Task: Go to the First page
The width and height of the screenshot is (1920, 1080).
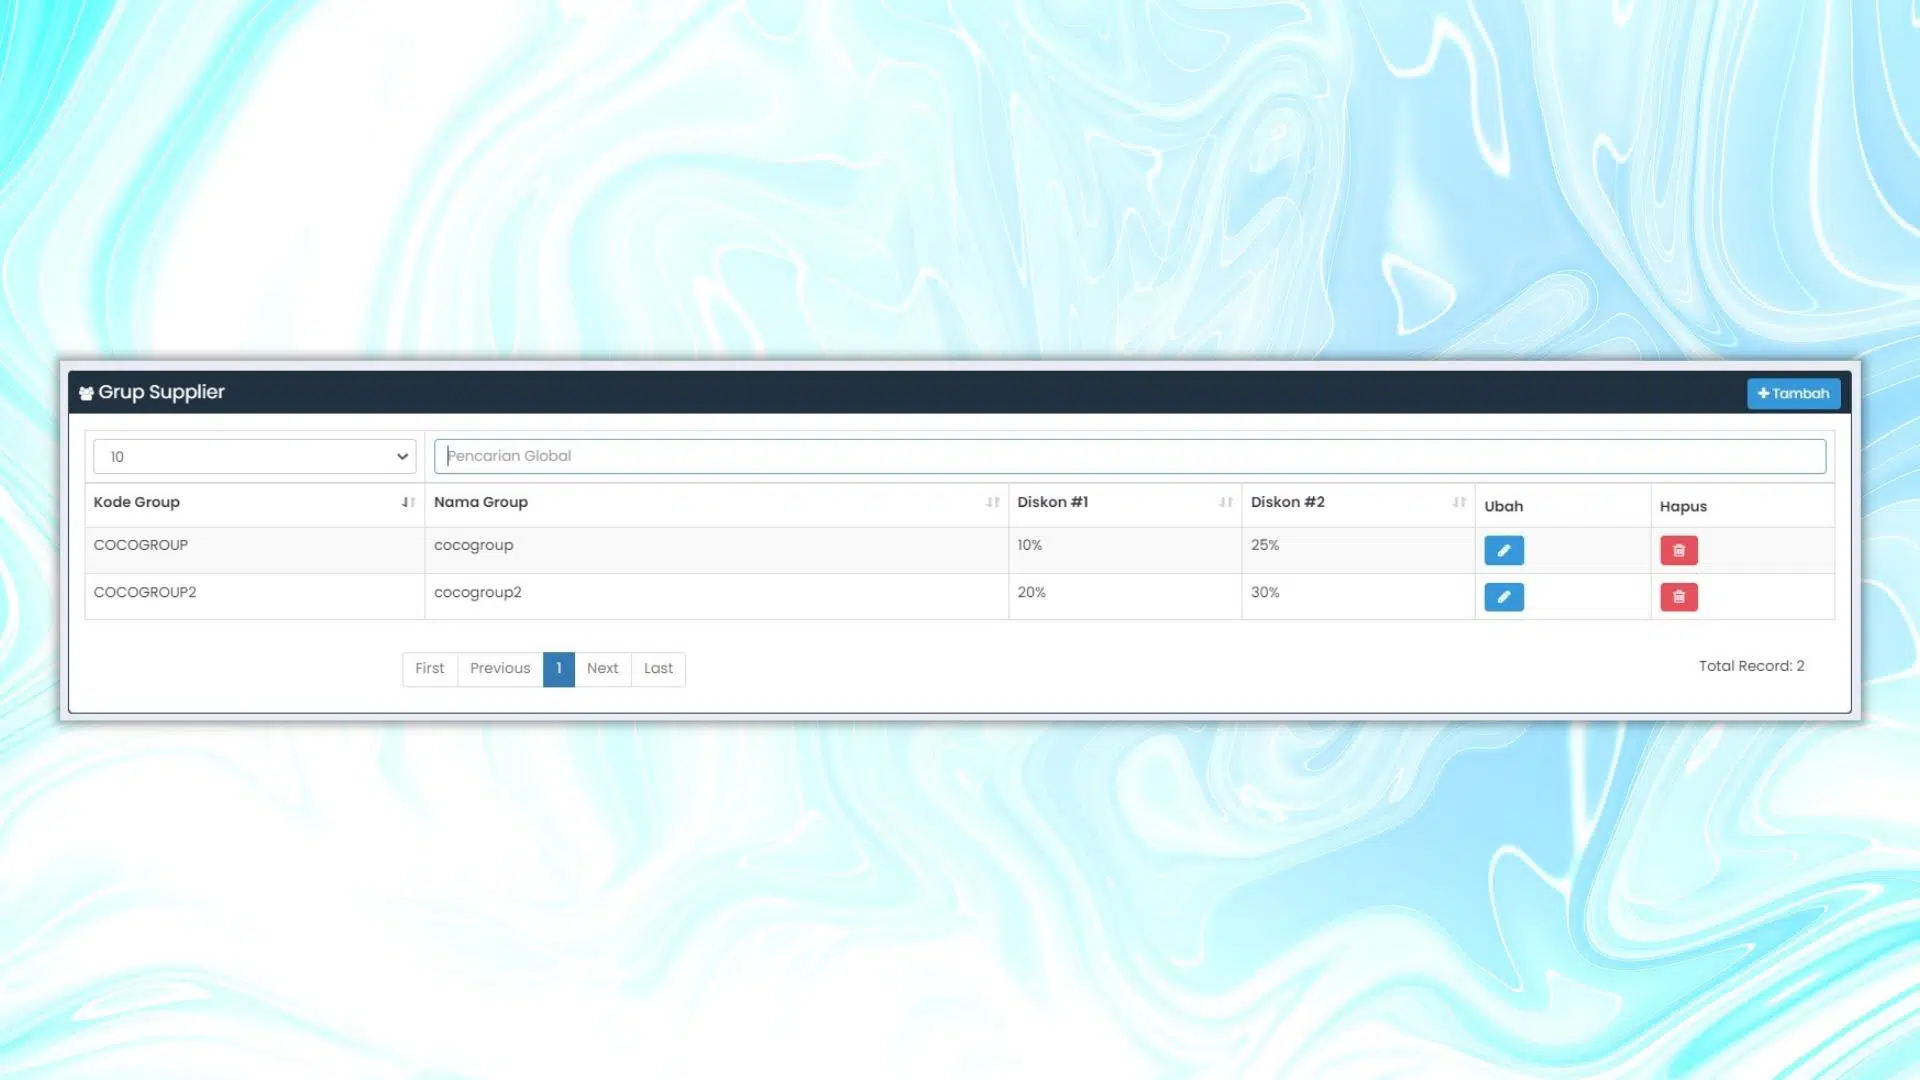Action: pos(430,669)
